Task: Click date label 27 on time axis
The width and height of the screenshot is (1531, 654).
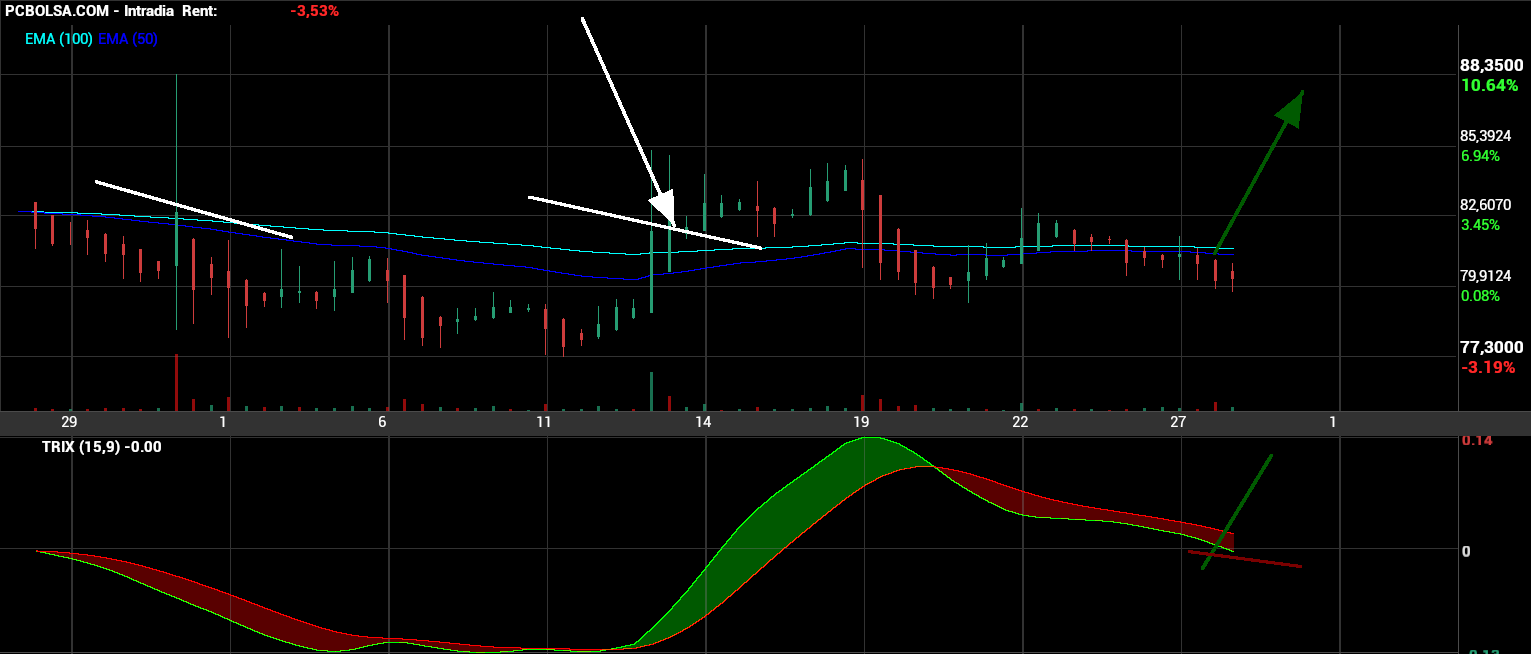Action: pos(1177,422)
